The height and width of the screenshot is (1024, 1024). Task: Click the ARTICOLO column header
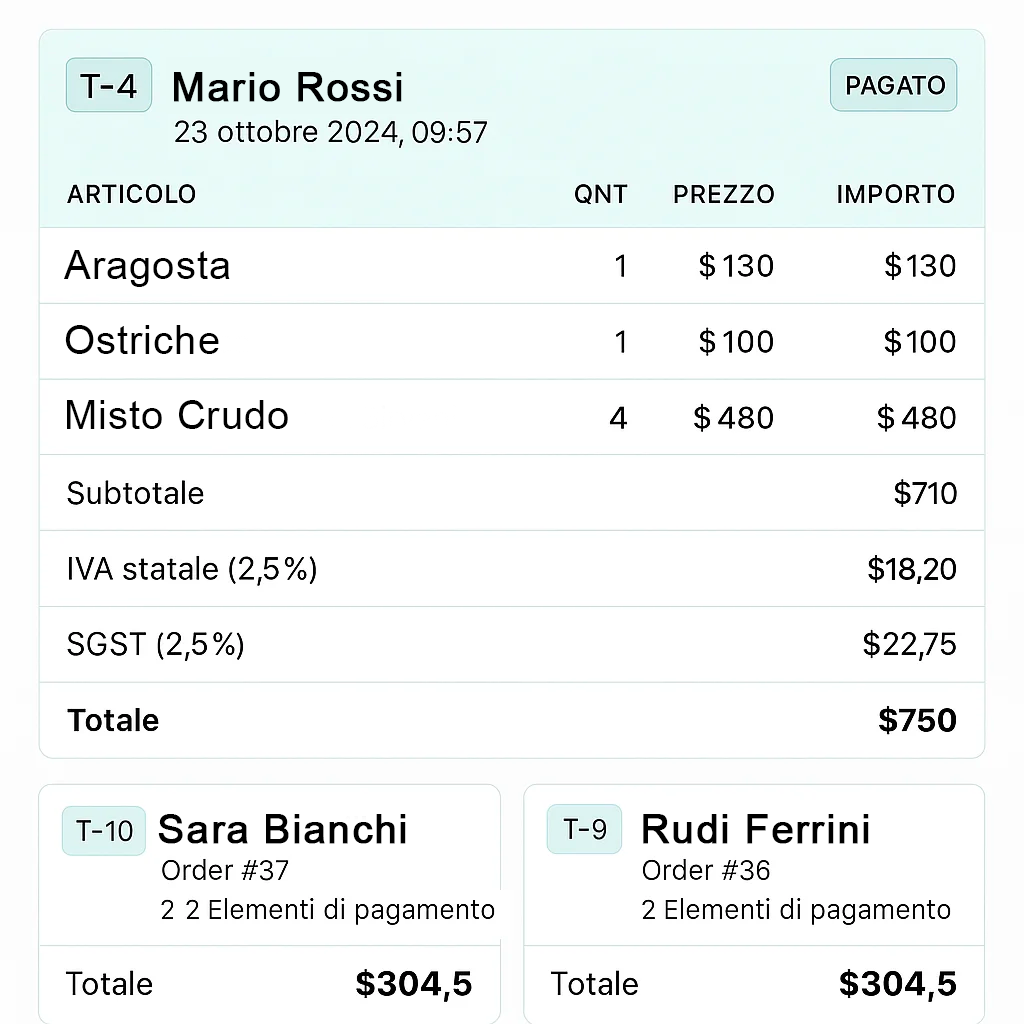click(x=131, y=194)
